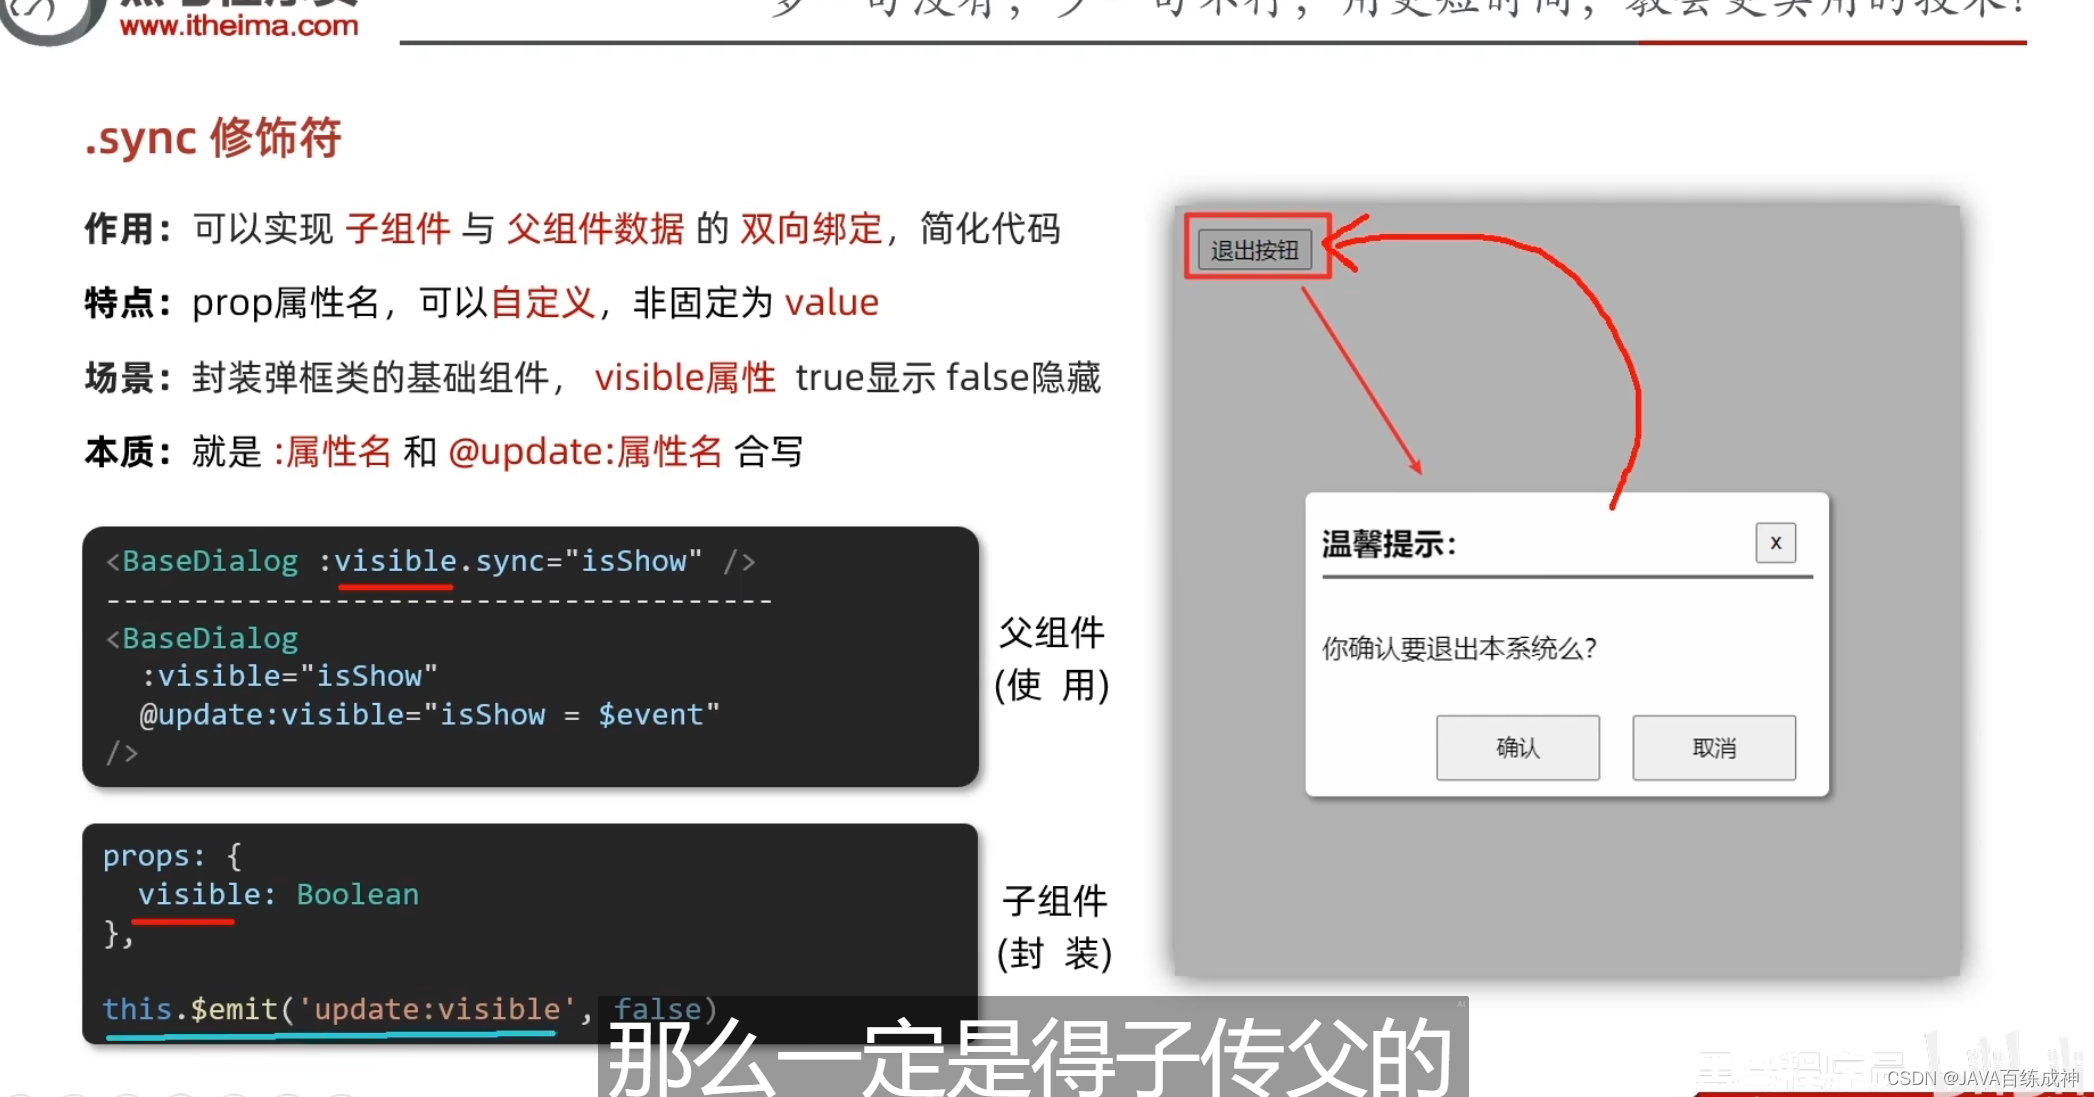Click the subtitle '那么一定是得子传父的'

1031,1056
